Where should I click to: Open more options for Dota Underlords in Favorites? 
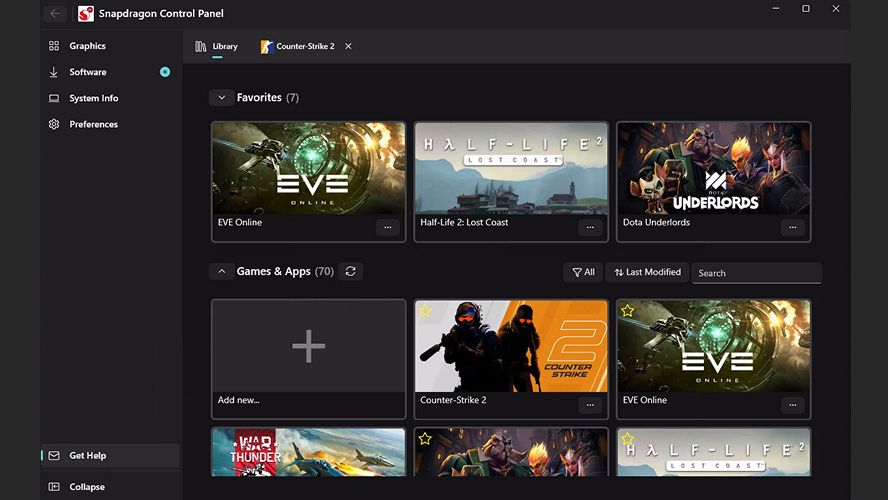coord(793,228)
